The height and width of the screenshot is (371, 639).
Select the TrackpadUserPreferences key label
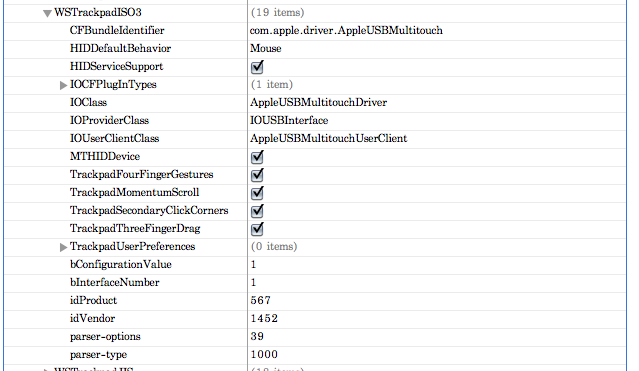132,246
